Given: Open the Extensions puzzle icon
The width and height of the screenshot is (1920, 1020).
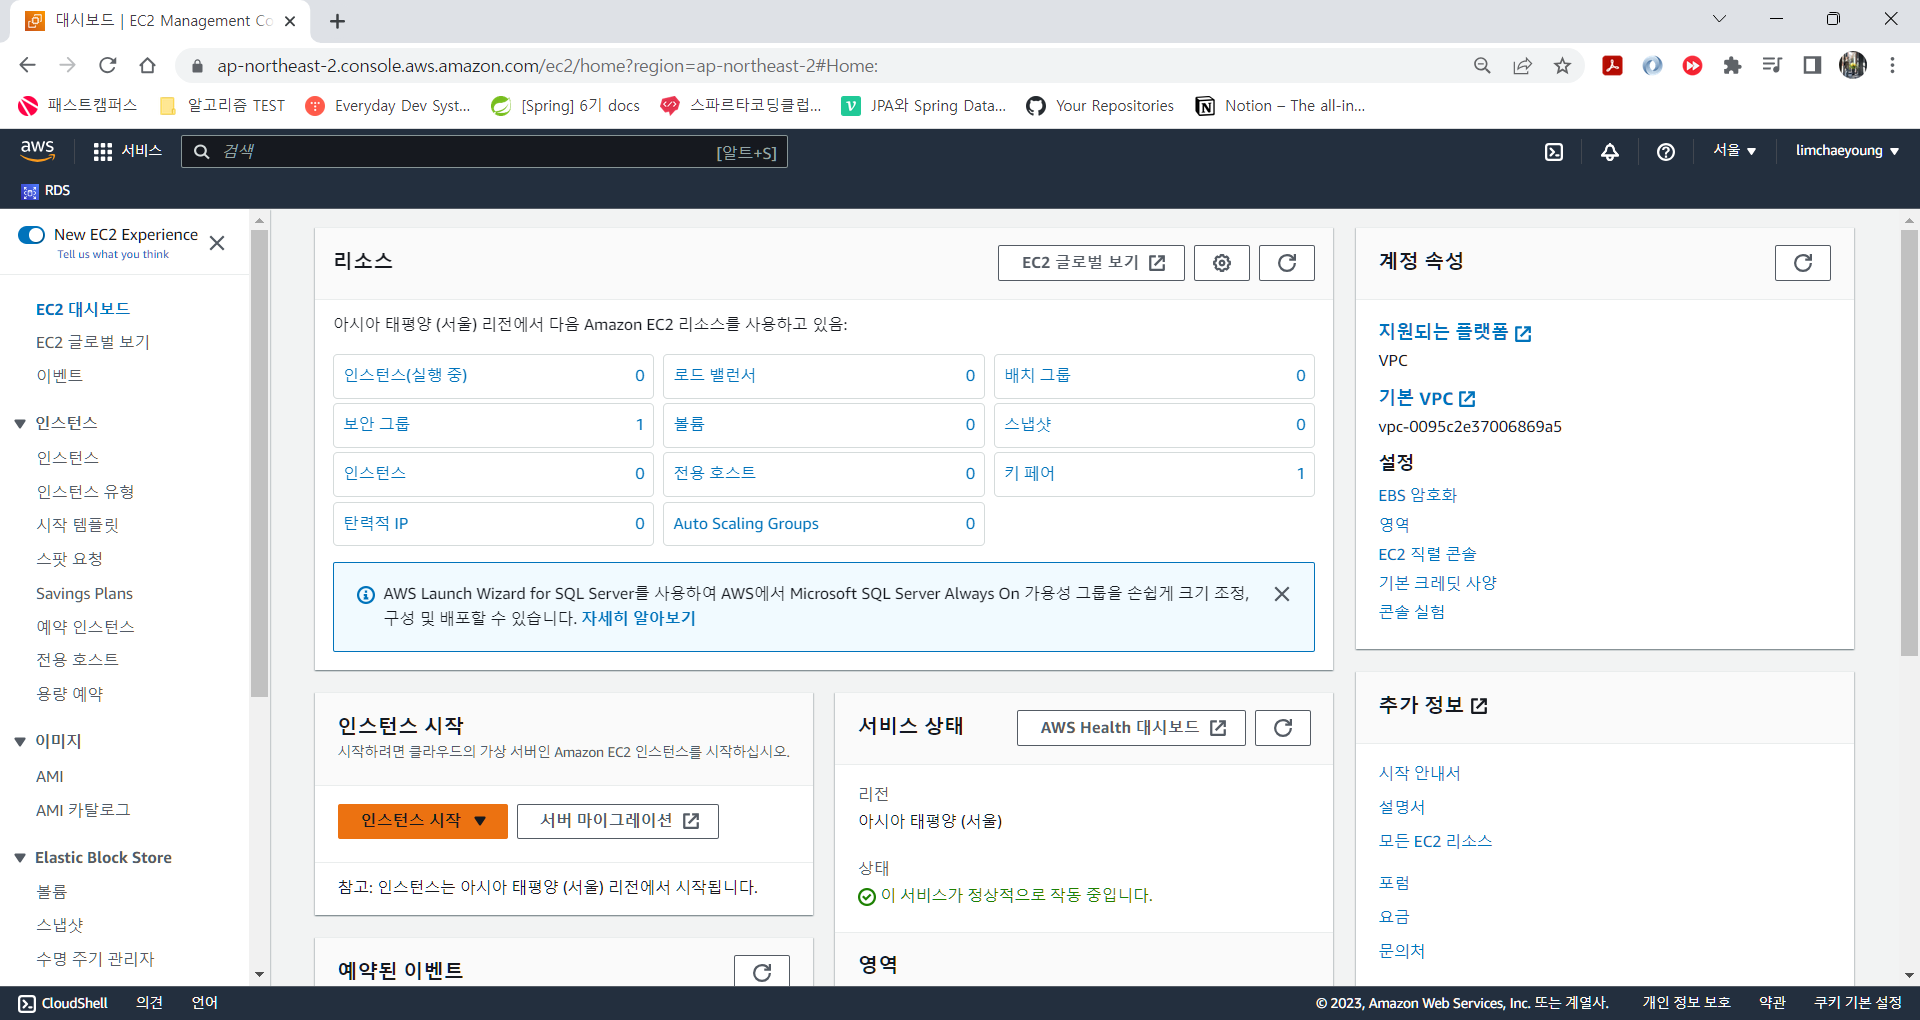Looking at the screenshot, I should pyautogui.click(x=1732, y=66).
